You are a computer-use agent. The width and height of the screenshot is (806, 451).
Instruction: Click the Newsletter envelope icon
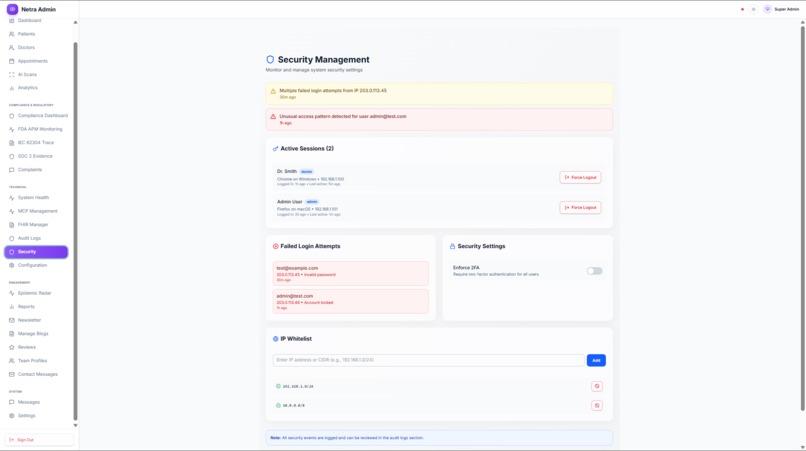(x=11, y=320)
